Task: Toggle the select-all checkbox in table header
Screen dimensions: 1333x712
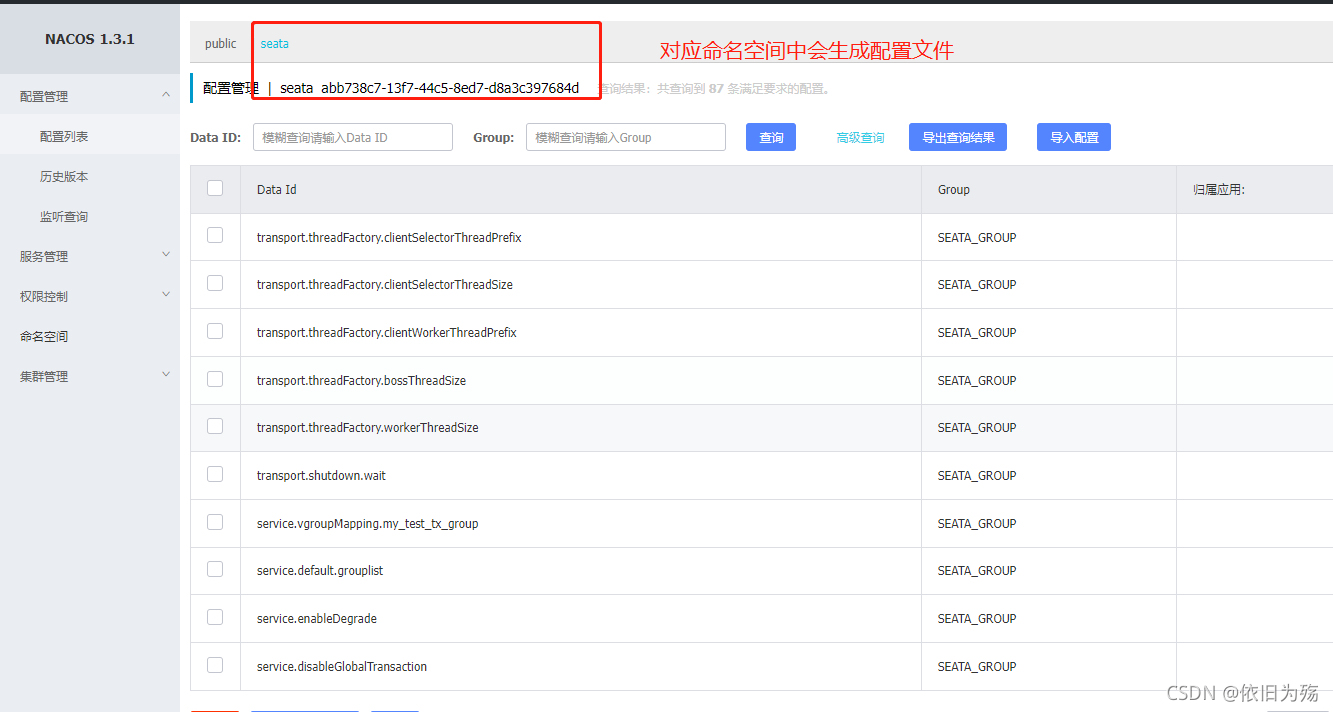Action: click(x=215, y=188)
